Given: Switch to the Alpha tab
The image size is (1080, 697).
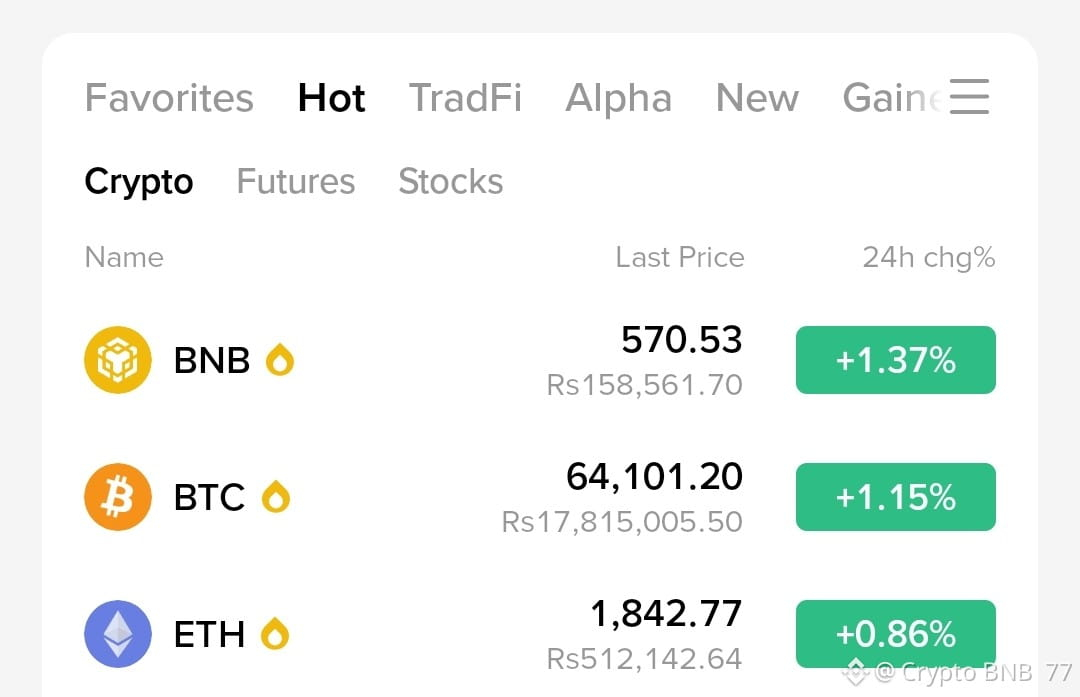Looking at the screenshot, I should (619, 99).
